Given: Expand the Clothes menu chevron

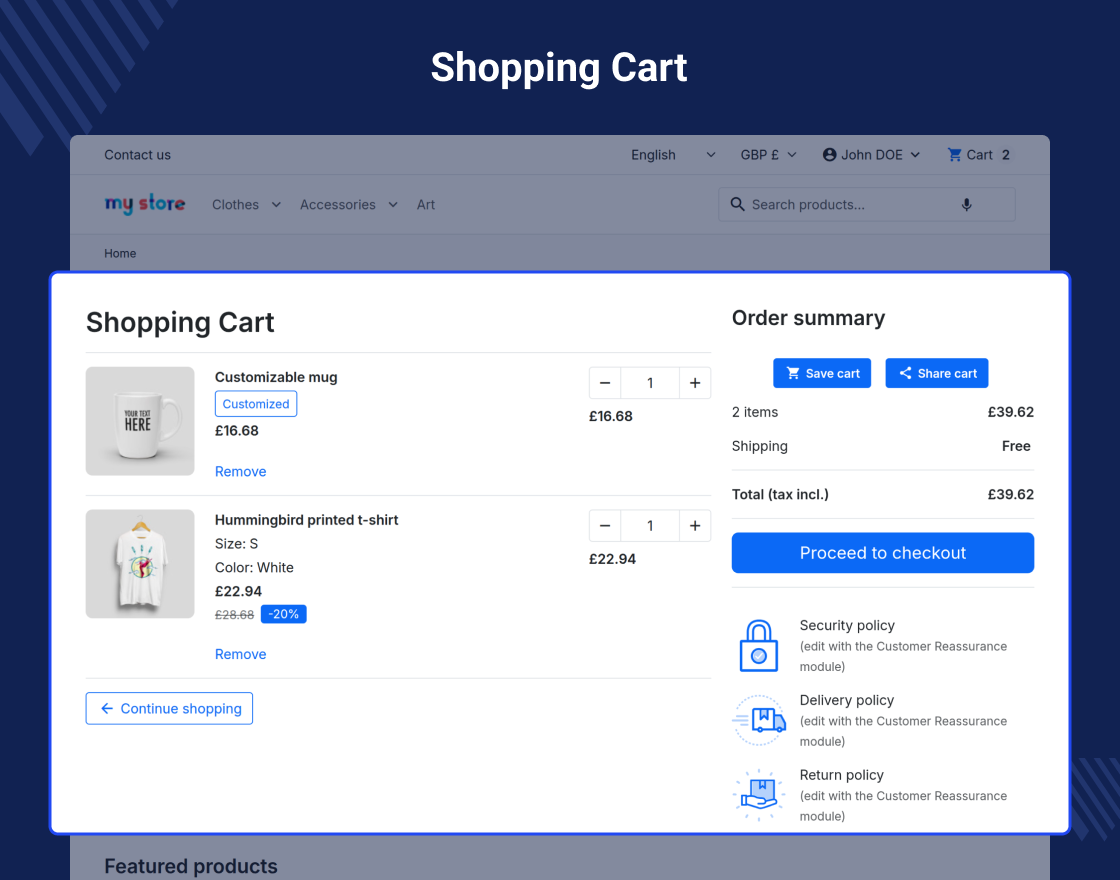Looking at the screenshot, I should (276, 205).
